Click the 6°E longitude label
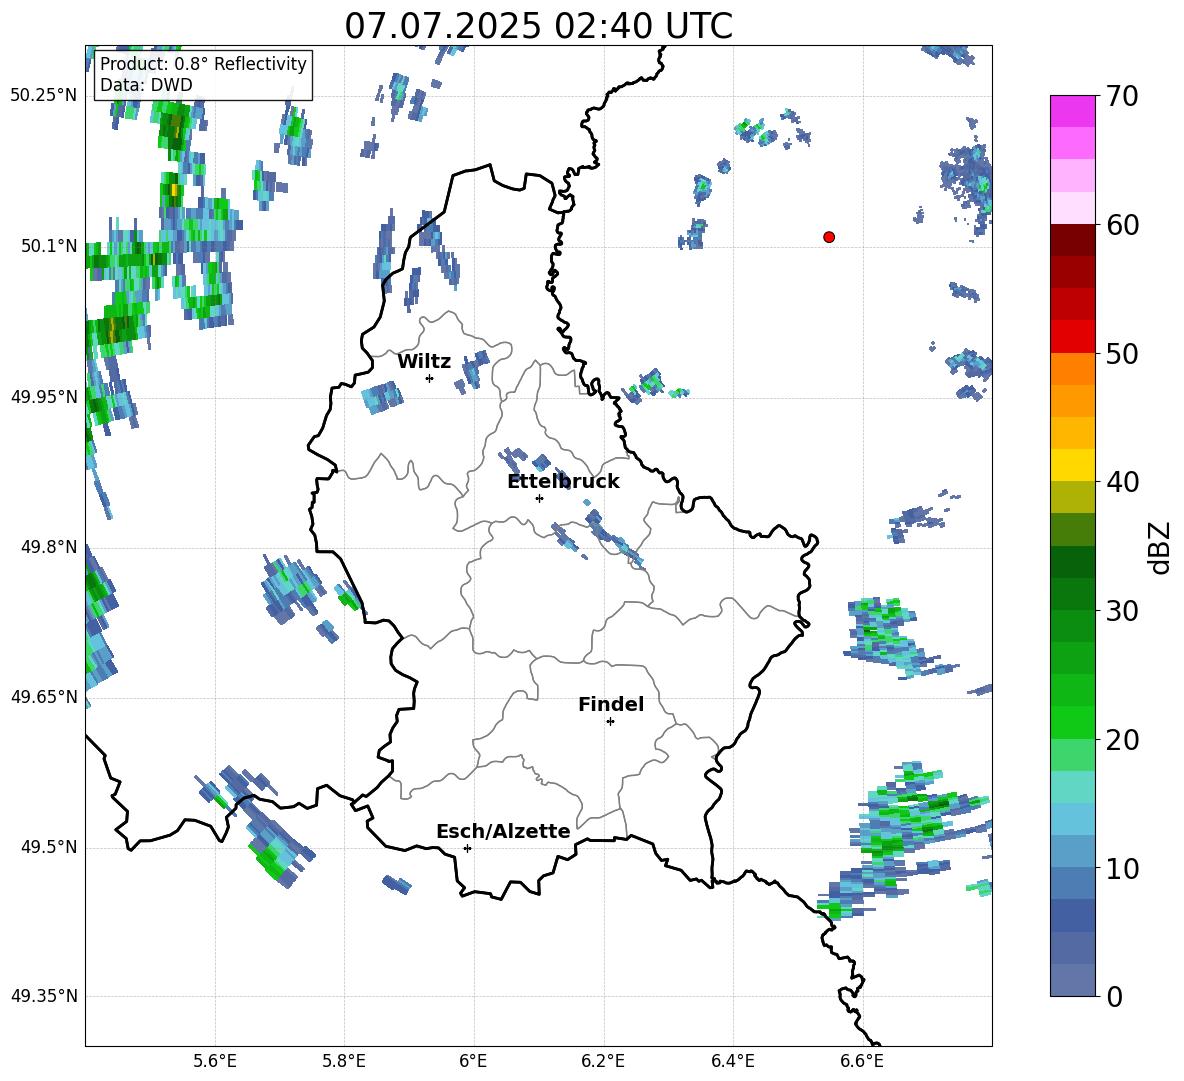Screen dimensions: 1184x1081 click(473, 1061)
